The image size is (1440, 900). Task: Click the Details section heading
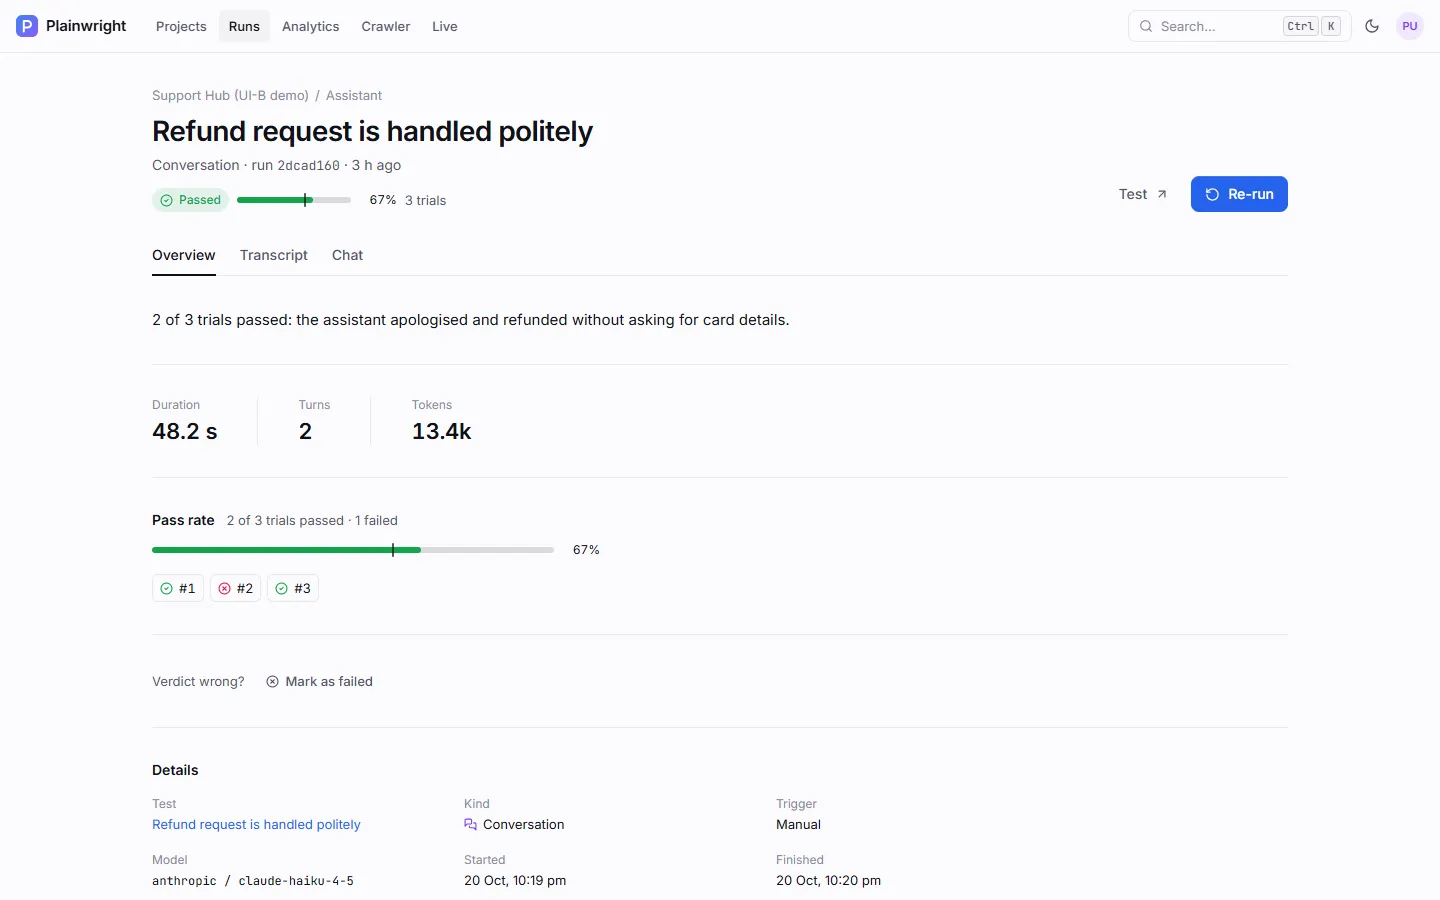point(175,770)
